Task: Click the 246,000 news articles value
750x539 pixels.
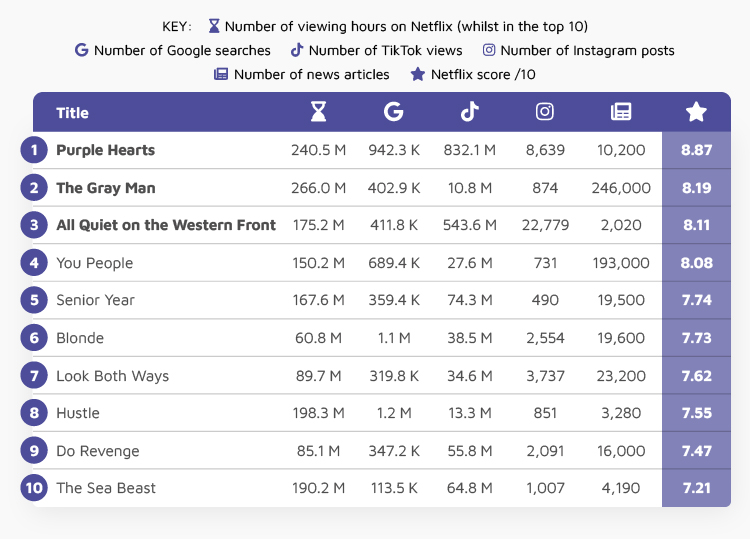Action: click(x=621, y=188)
